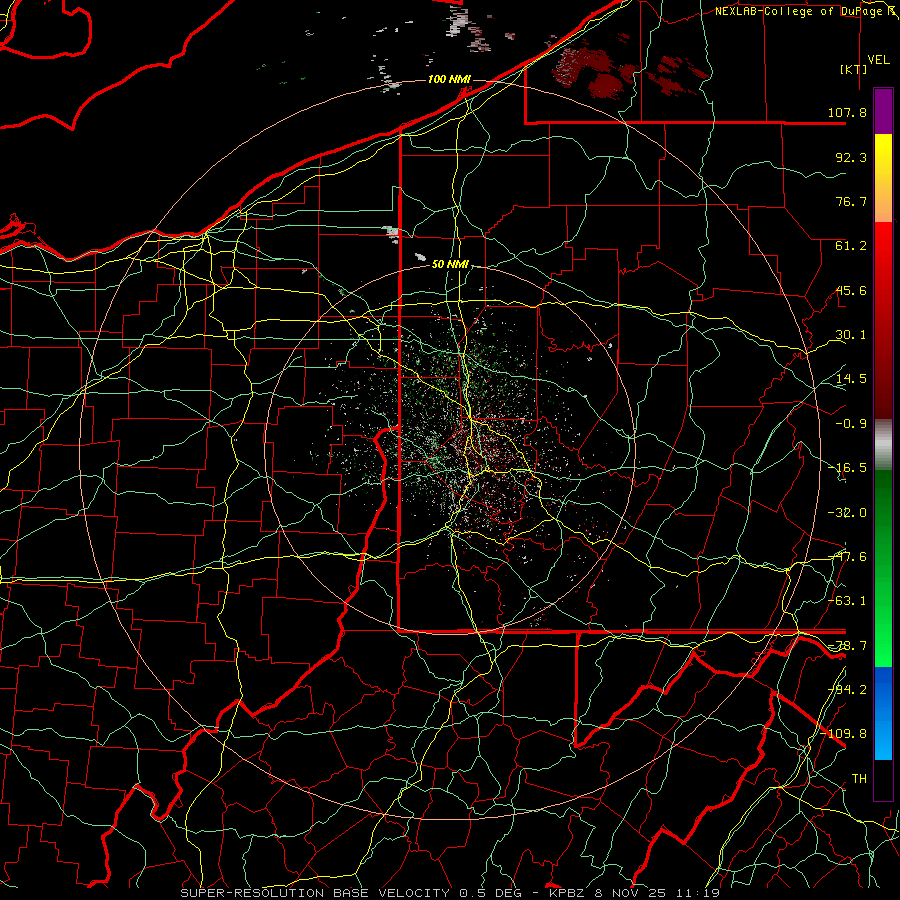Click the -78.7 velocity scale value
900x900 pixels.
point(847,646)
